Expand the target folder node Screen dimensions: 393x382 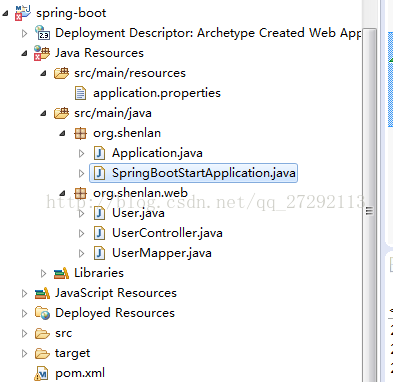(x=24, y=354)
